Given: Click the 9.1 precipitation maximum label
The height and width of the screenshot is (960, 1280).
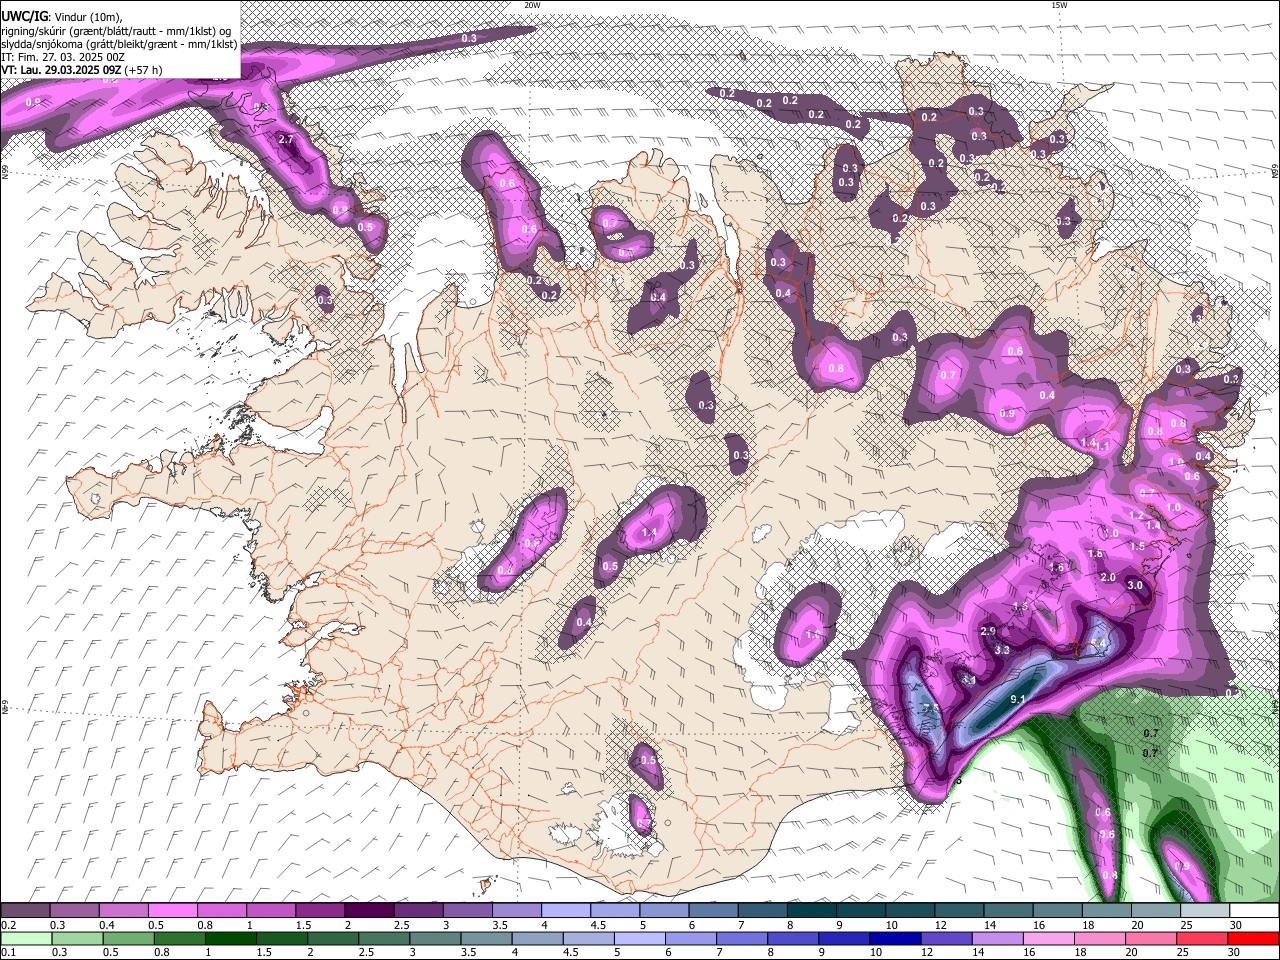Looking at the screenshot, I should point(1019,699).
